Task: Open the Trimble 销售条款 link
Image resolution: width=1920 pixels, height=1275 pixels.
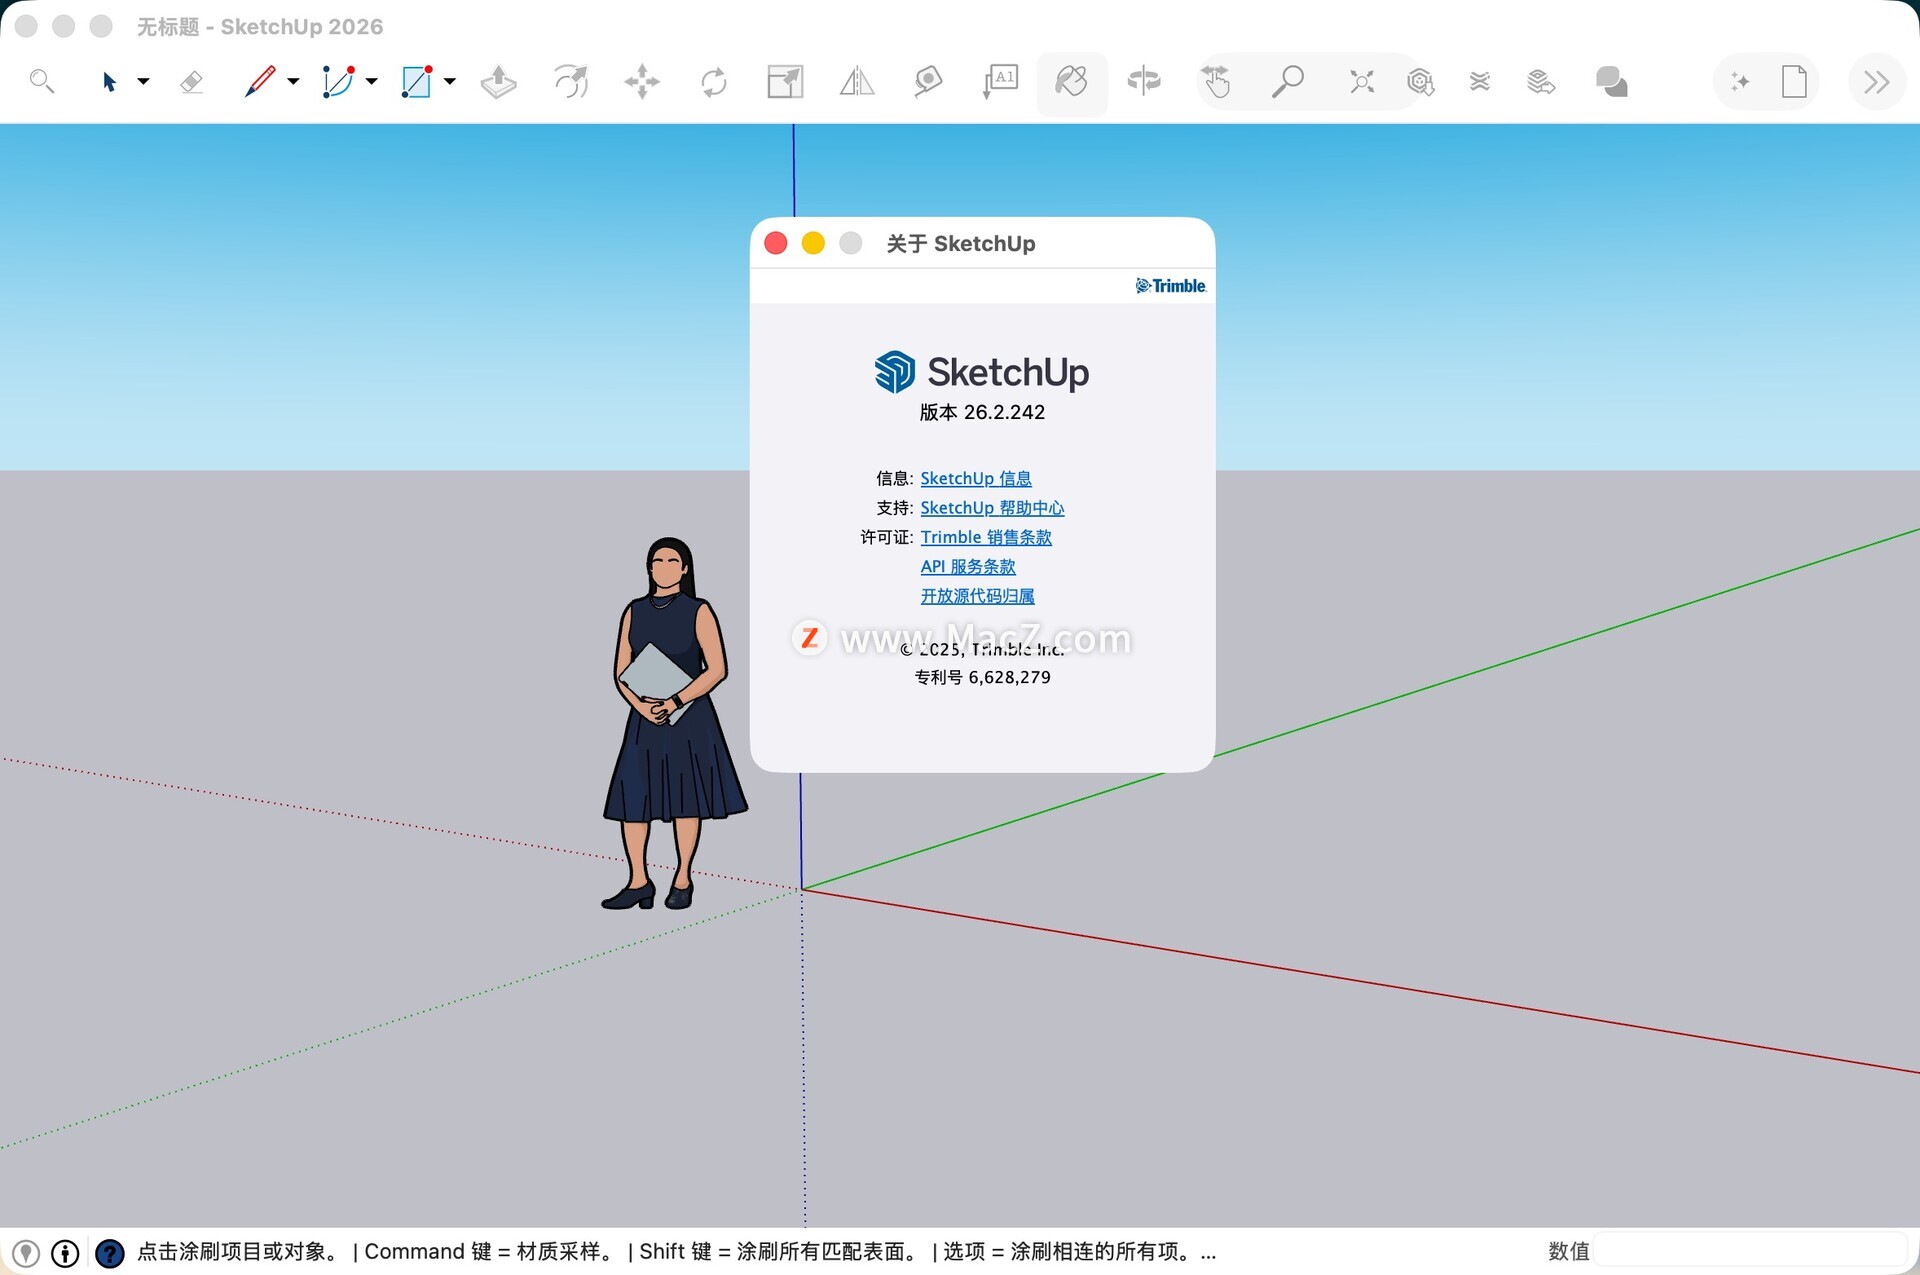Action: tap(986, 537)
